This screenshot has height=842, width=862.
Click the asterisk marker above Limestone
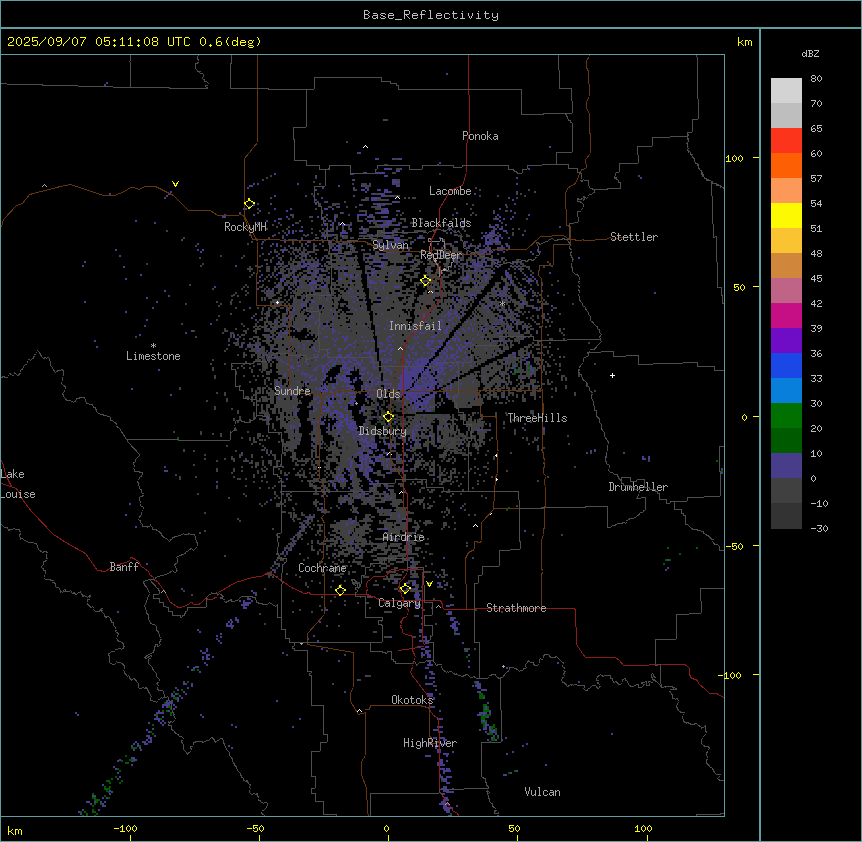pos(153,346)
